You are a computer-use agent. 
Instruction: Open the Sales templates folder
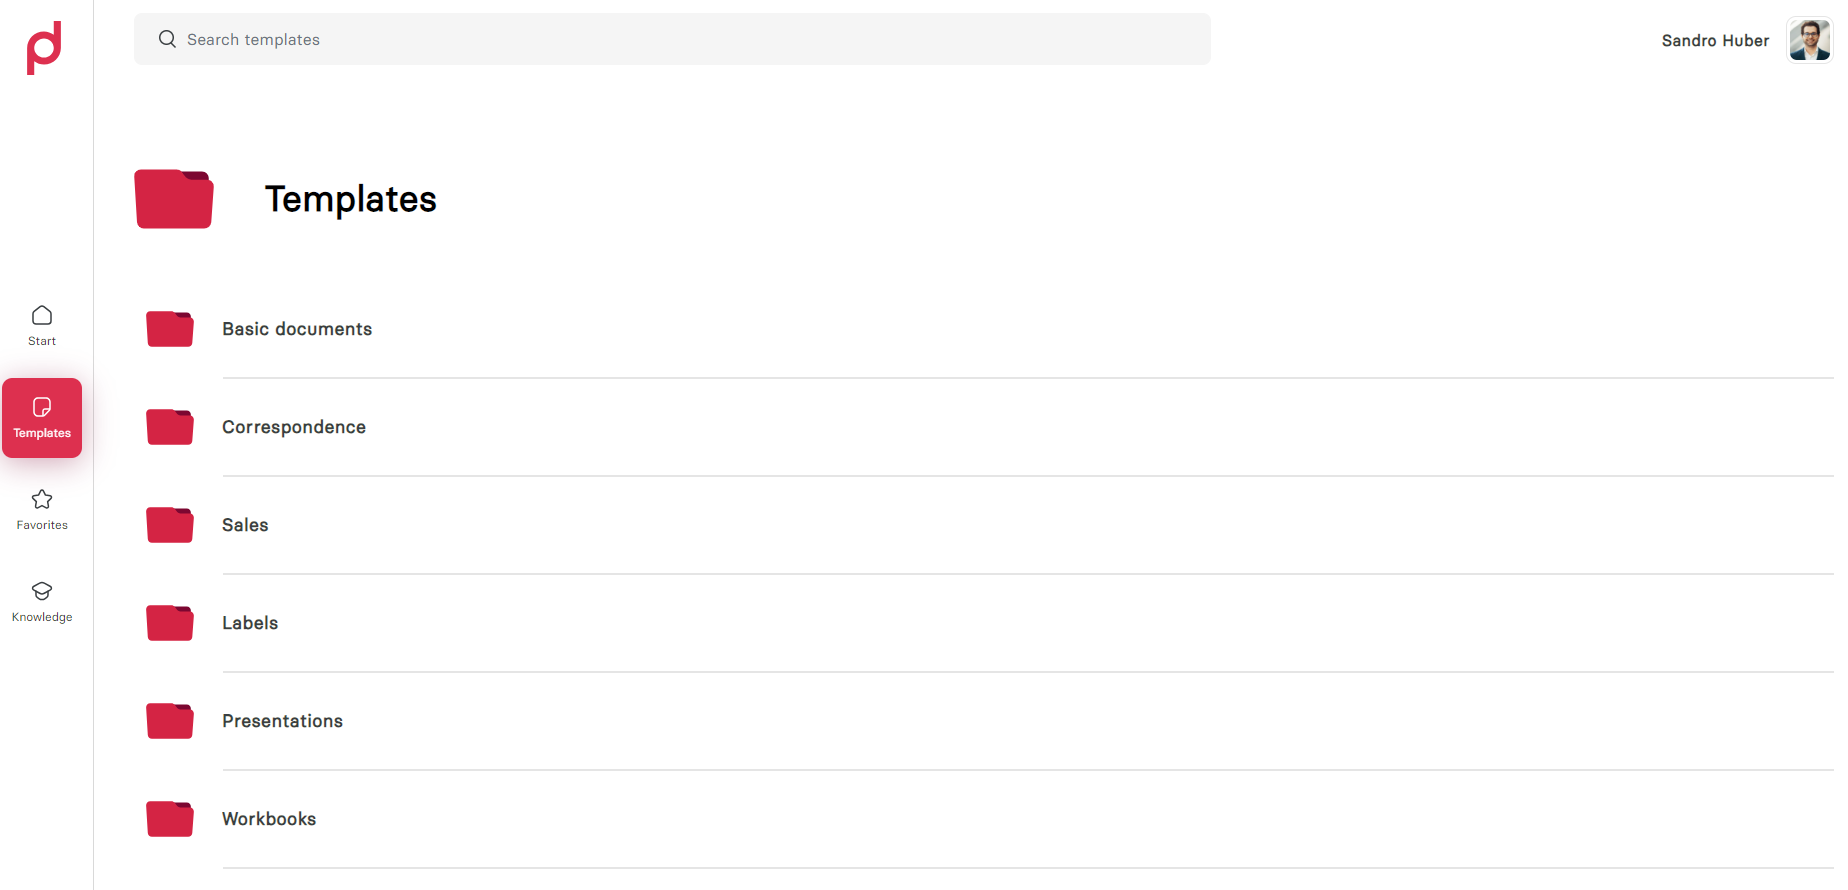coord(245,525)
